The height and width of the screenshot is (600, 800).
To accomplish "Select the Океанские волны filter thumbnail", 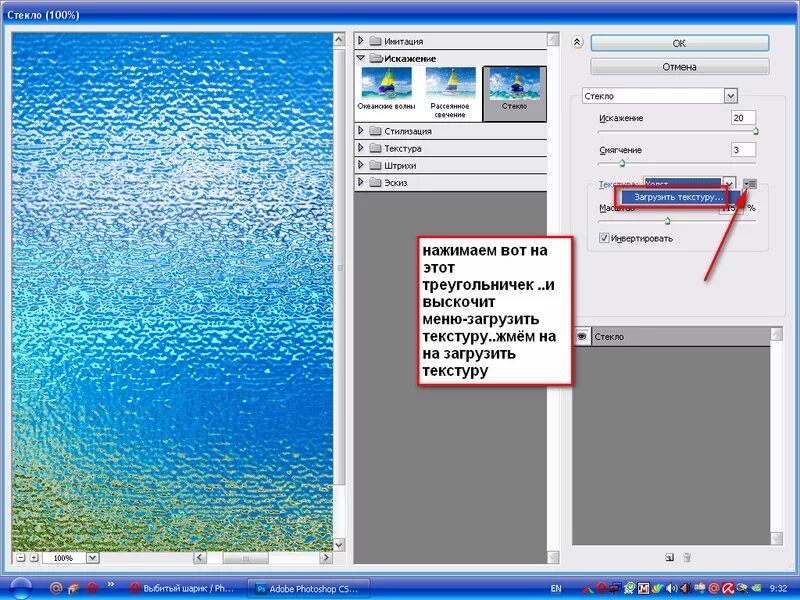I will click(x=386, y=89).
